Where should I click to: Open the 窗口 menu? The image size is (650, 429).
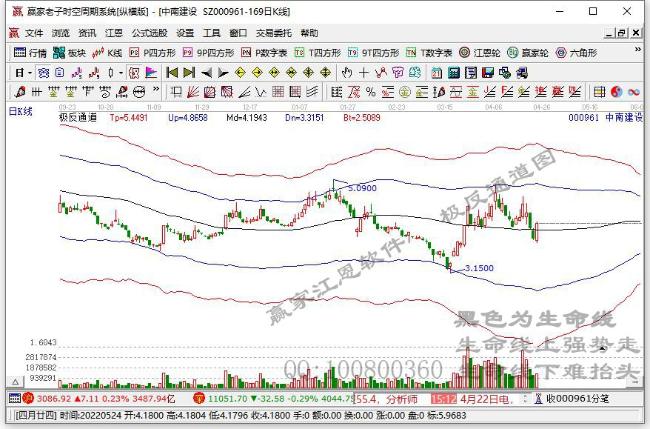click(238, 33)
